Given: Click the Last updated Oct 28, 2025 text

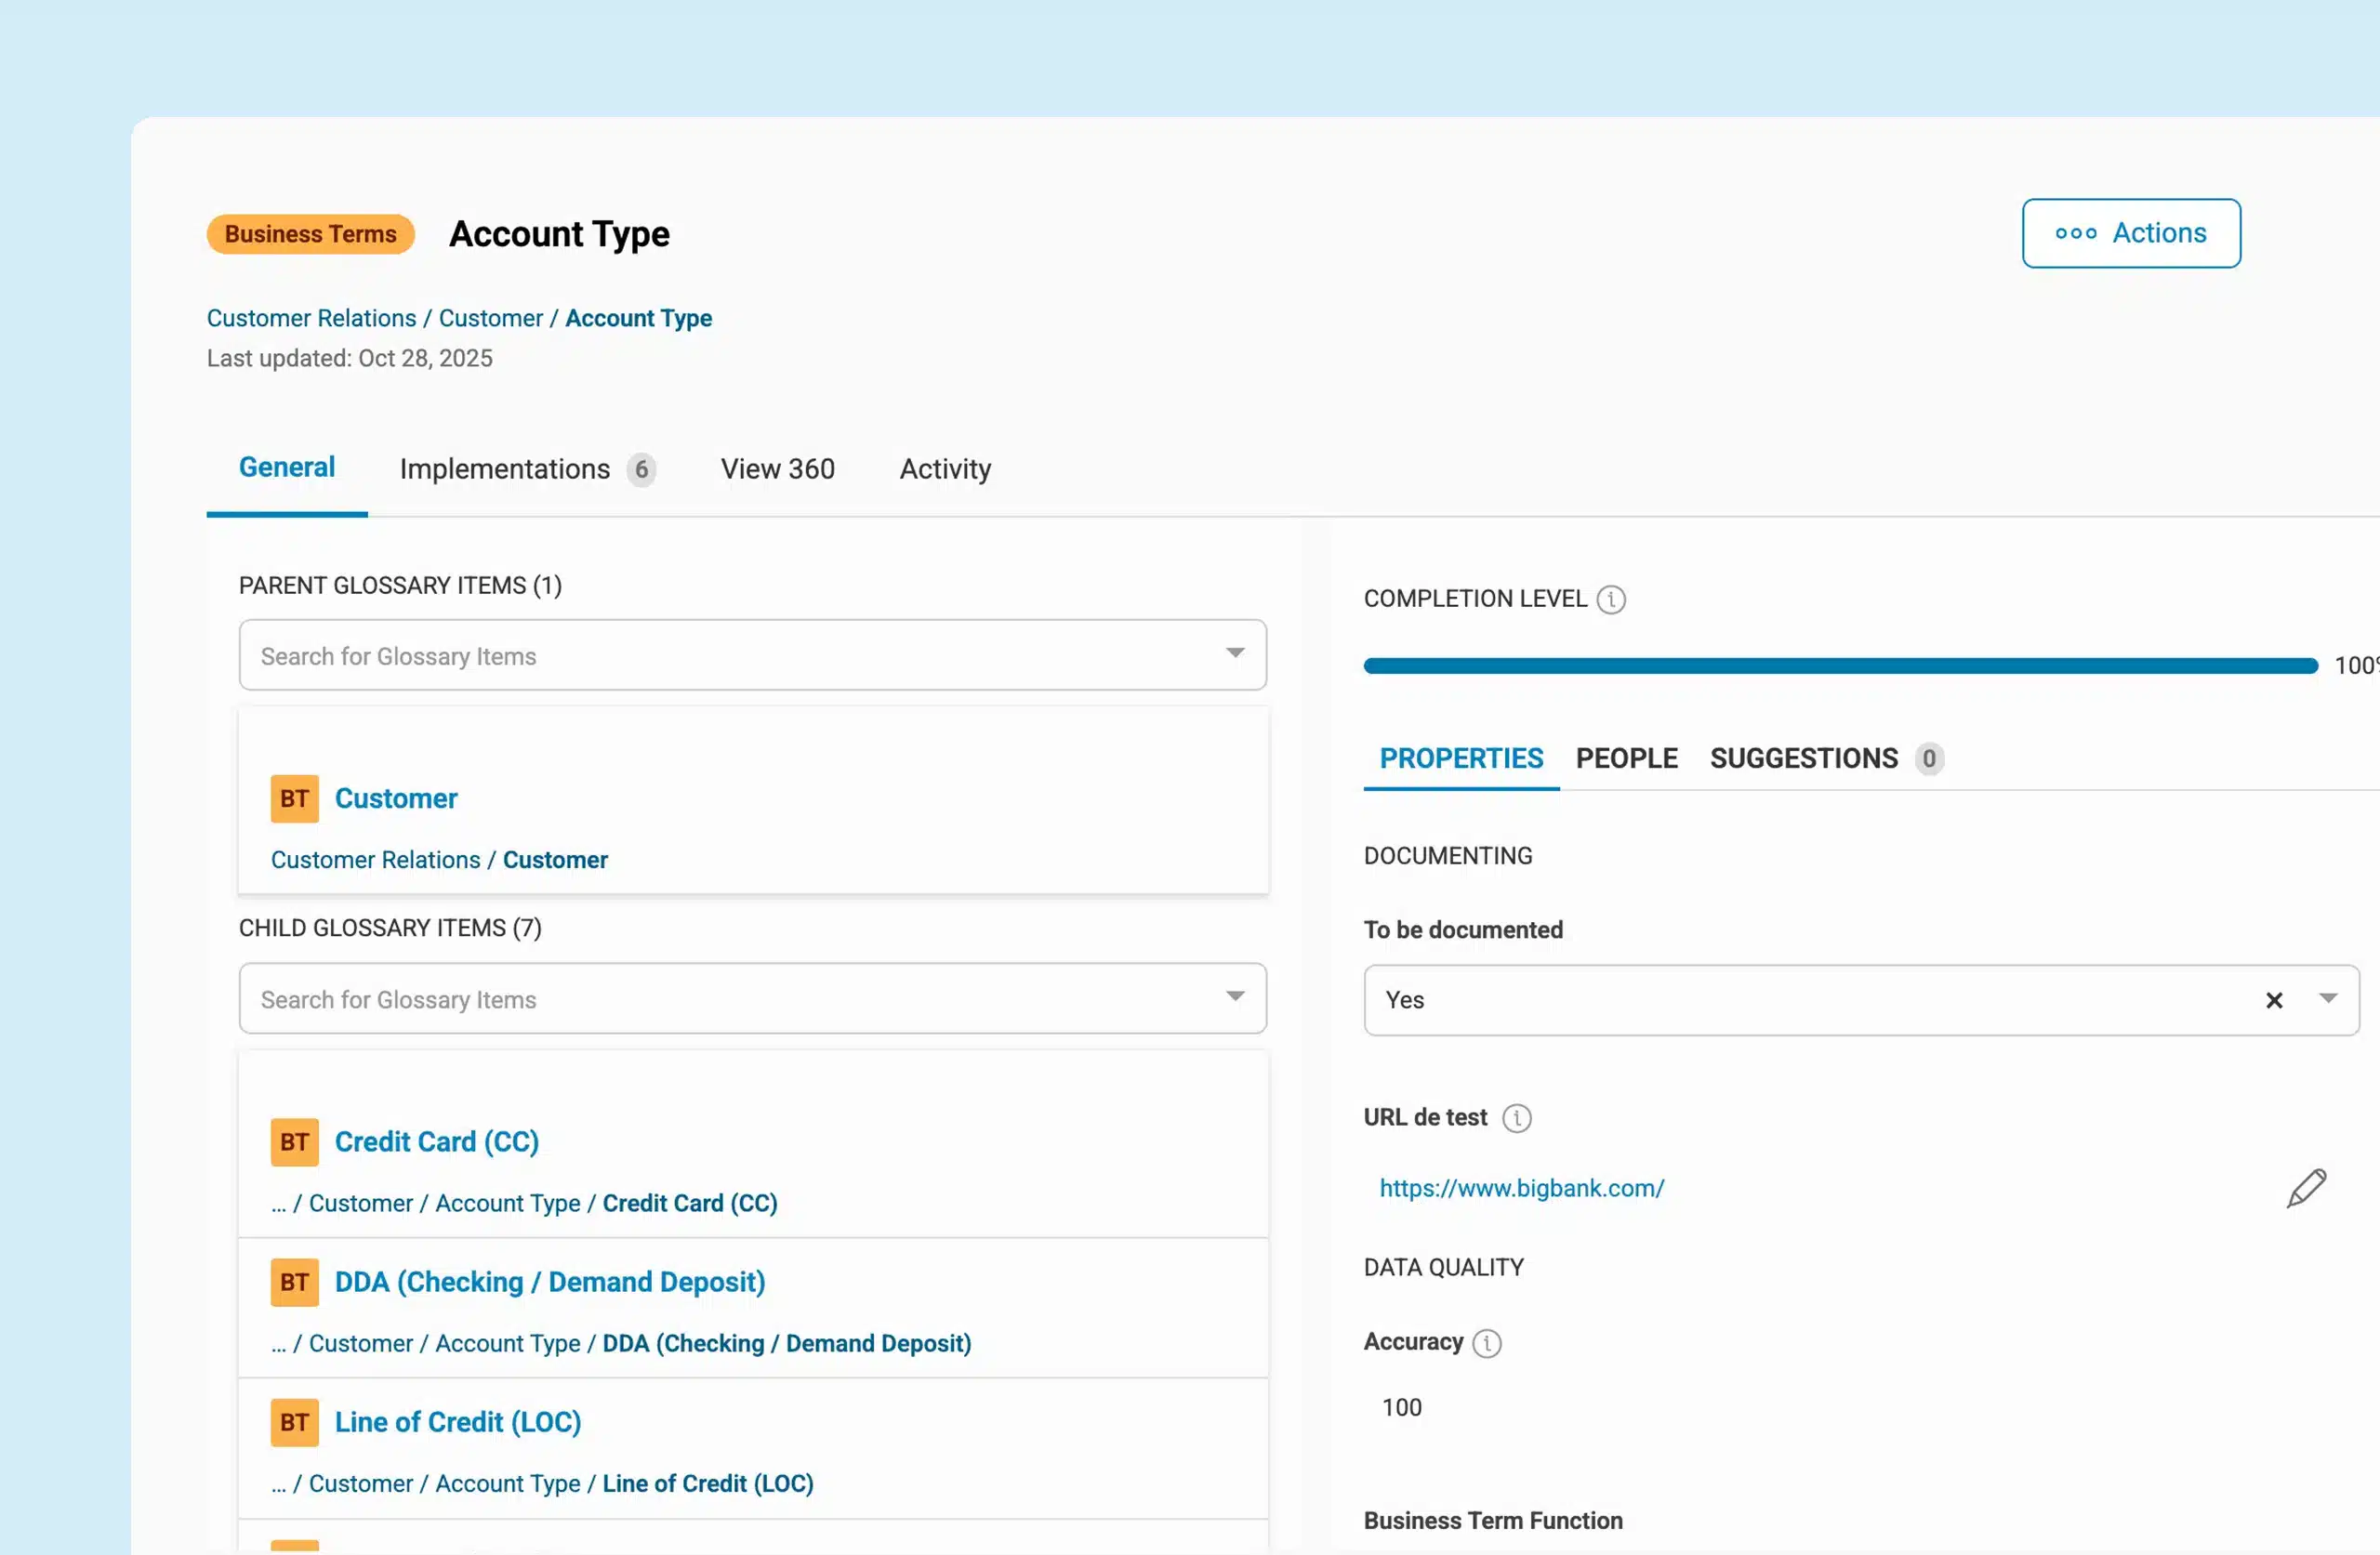Looking at the screenshot, I should point(349,358).
